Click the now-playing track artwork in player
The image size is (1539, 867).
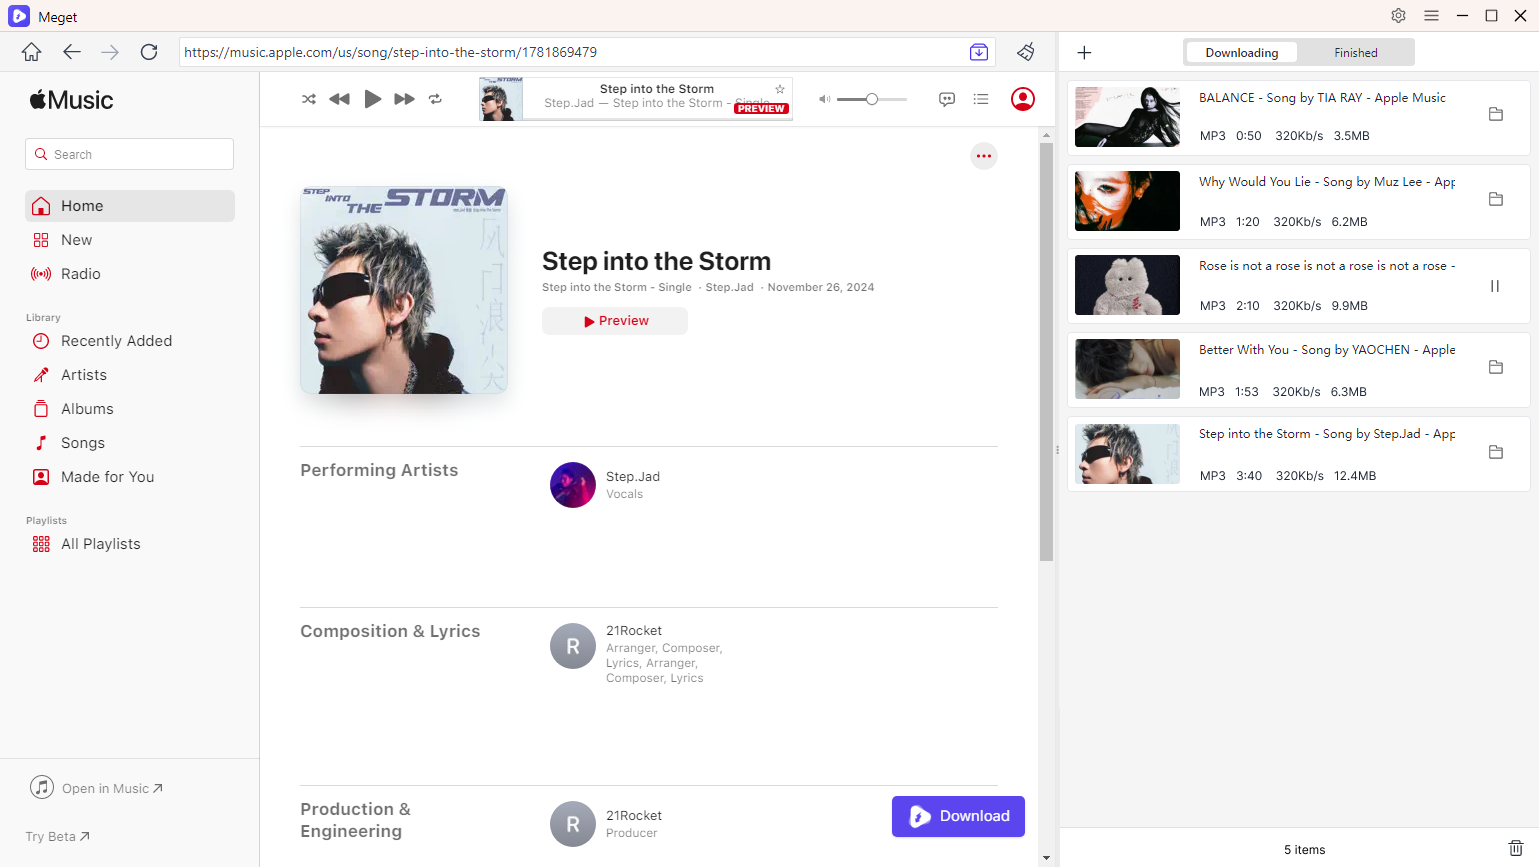point(501,99)
